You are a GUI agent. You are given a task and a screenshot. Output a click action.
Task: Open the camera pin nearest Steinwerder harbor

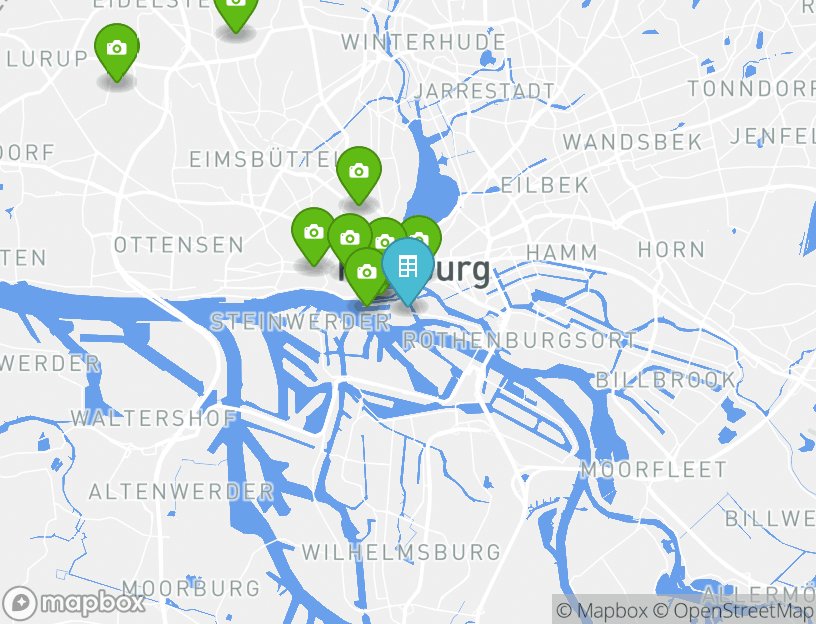[367, 273]
